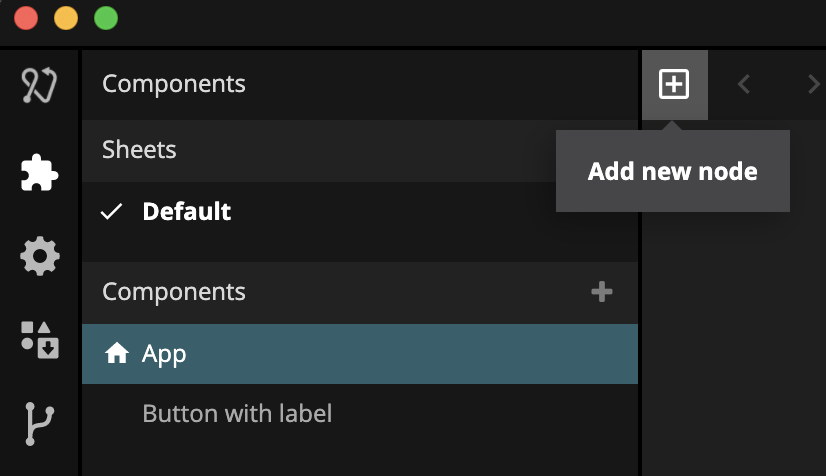Image resolution: width=826 pixels, height=476 pixels.
Task: Click the Noodl logo icon
Action: (39, 85)
